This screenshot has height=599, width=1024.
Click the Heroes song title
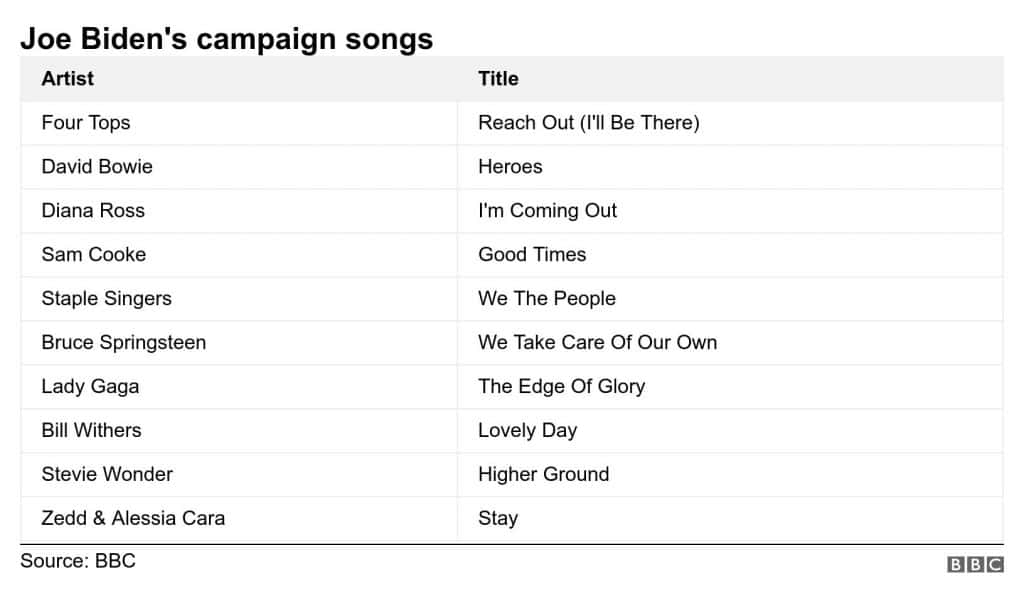coord(510,167)
